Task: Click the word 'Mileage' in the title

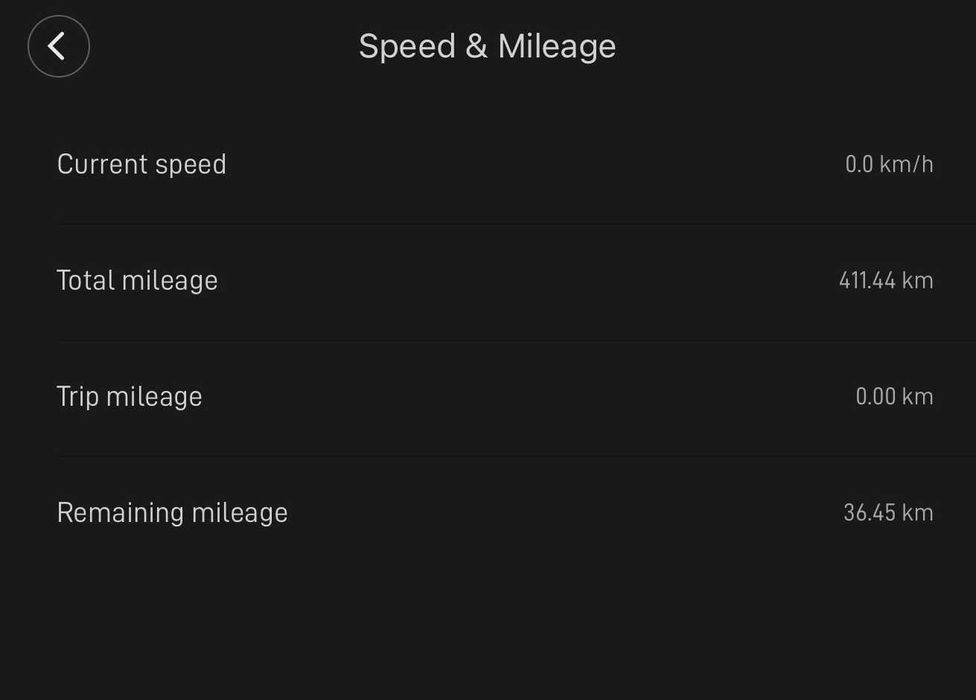Action: pyautogui.click(x=556, y=46)
